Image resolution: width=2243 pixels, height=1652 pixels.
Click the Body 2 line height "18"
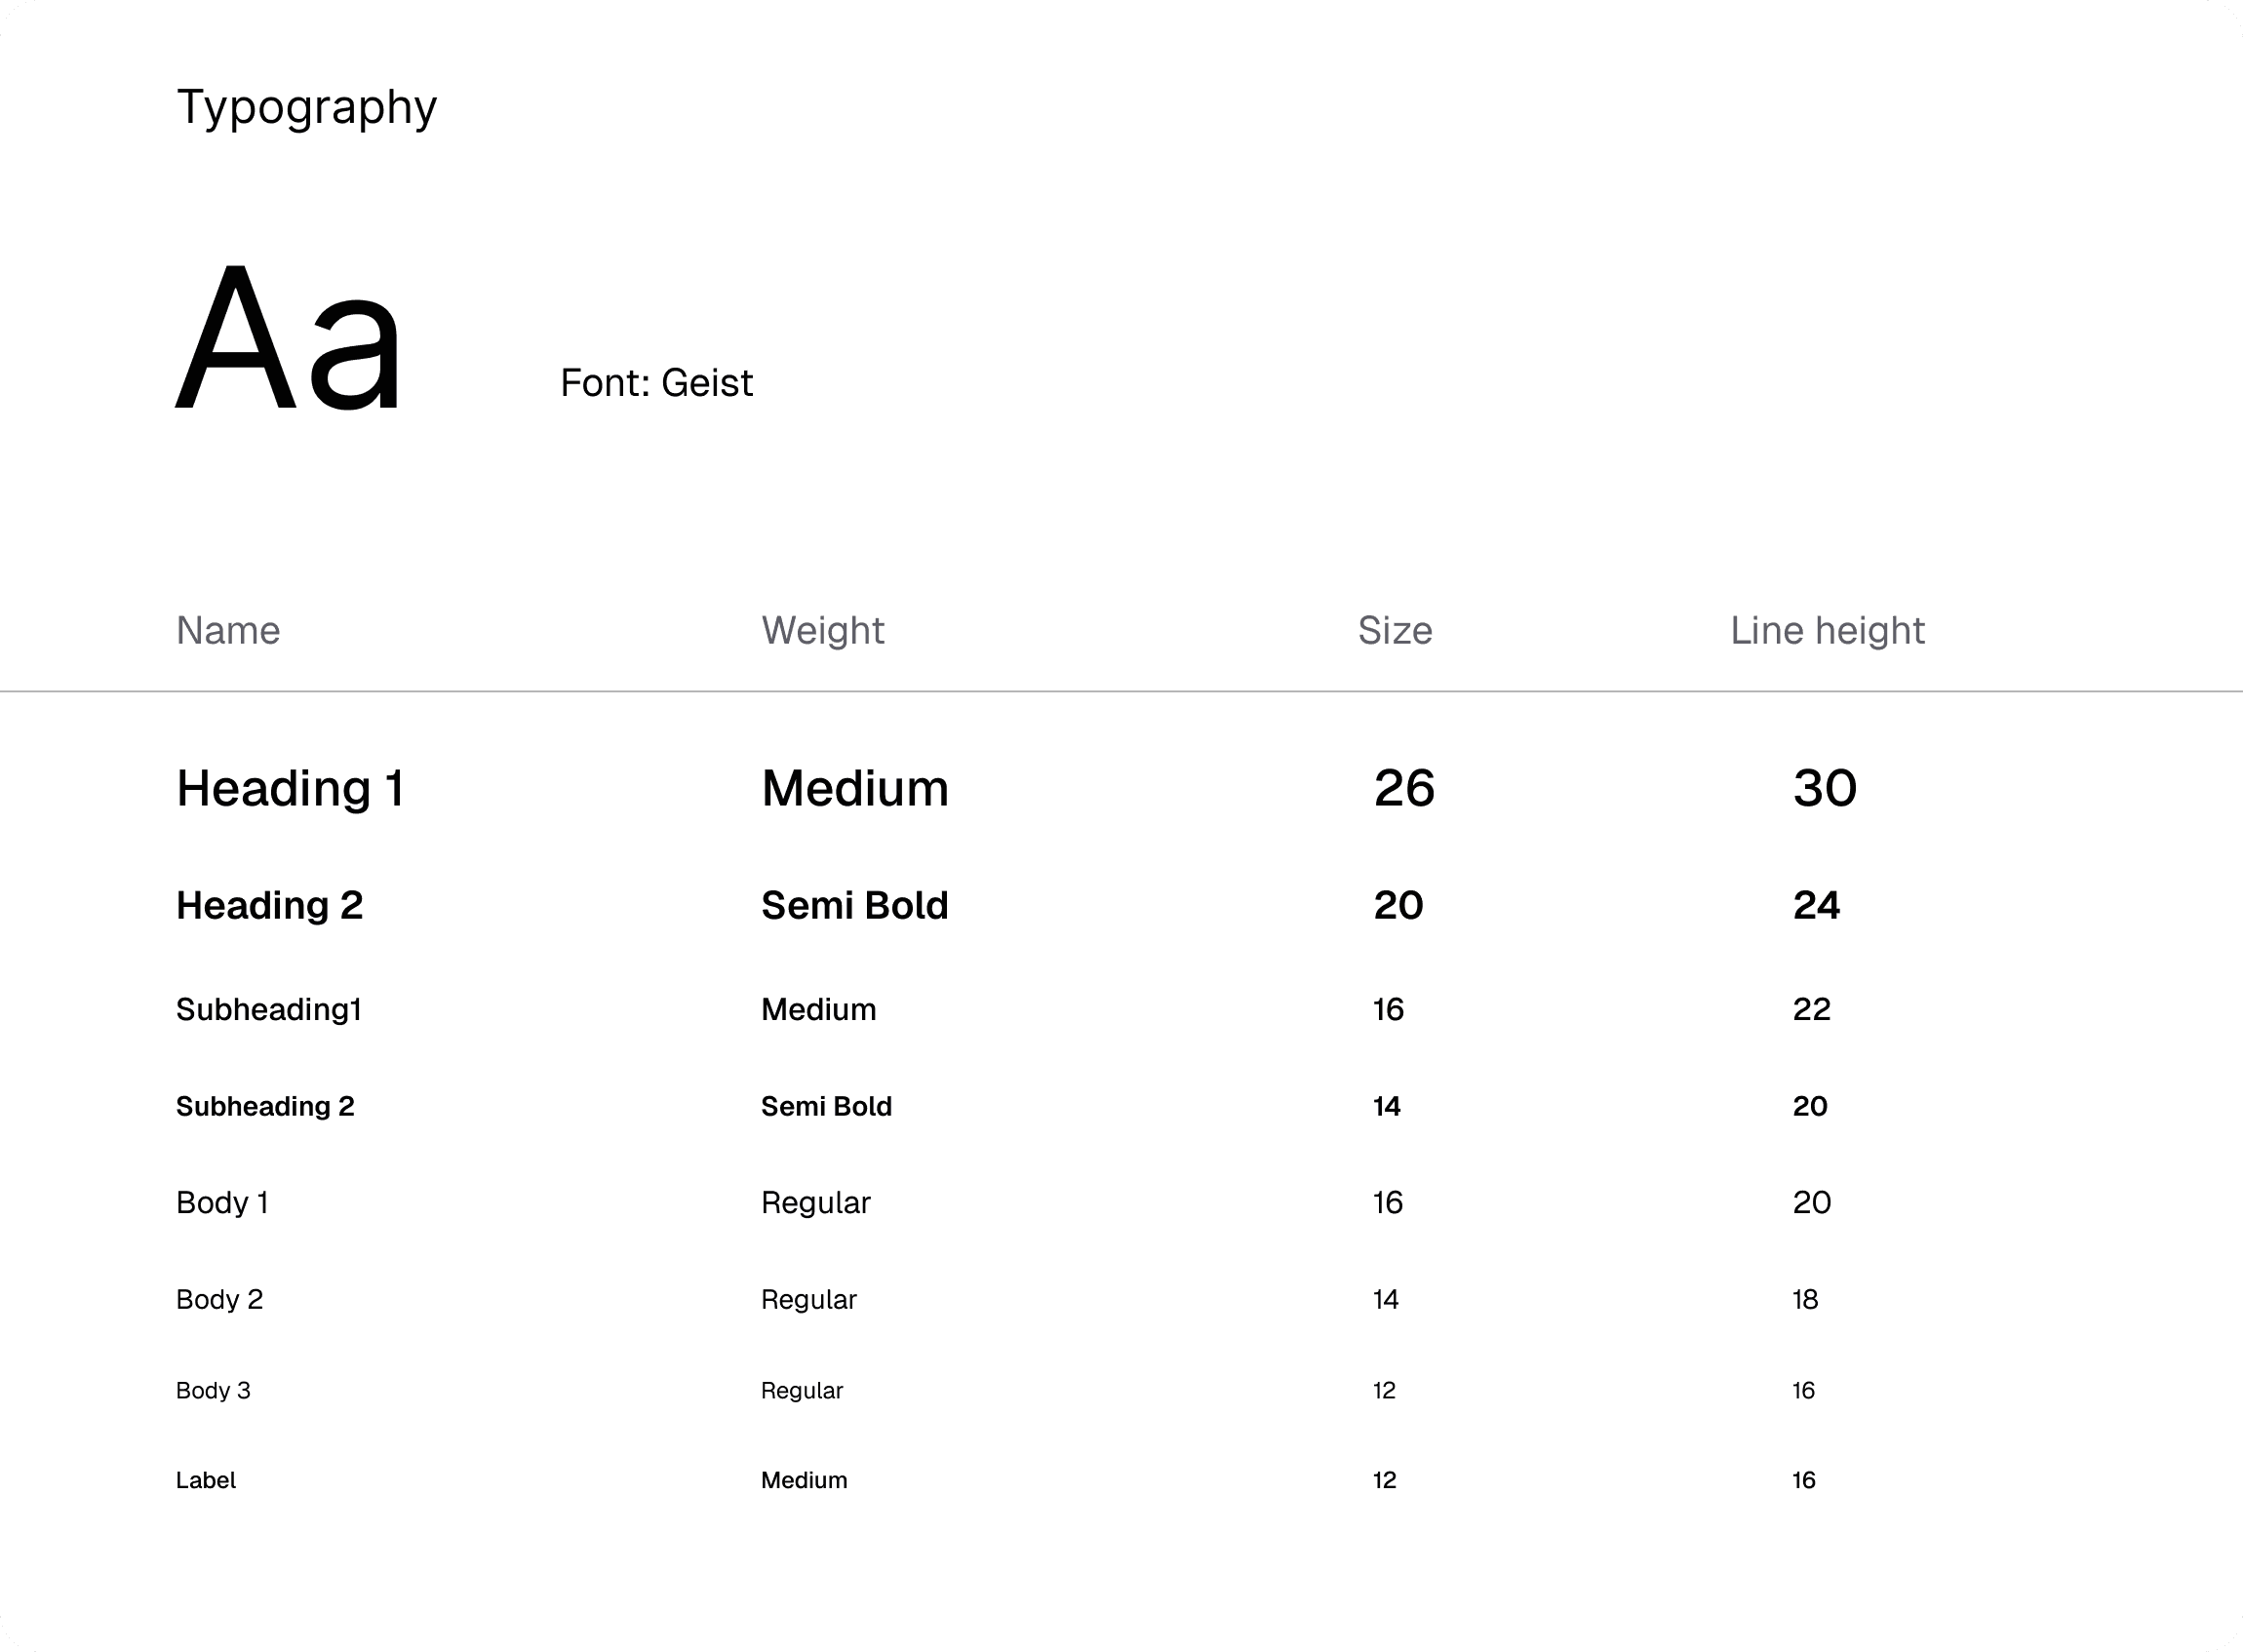(1805, 1299)
